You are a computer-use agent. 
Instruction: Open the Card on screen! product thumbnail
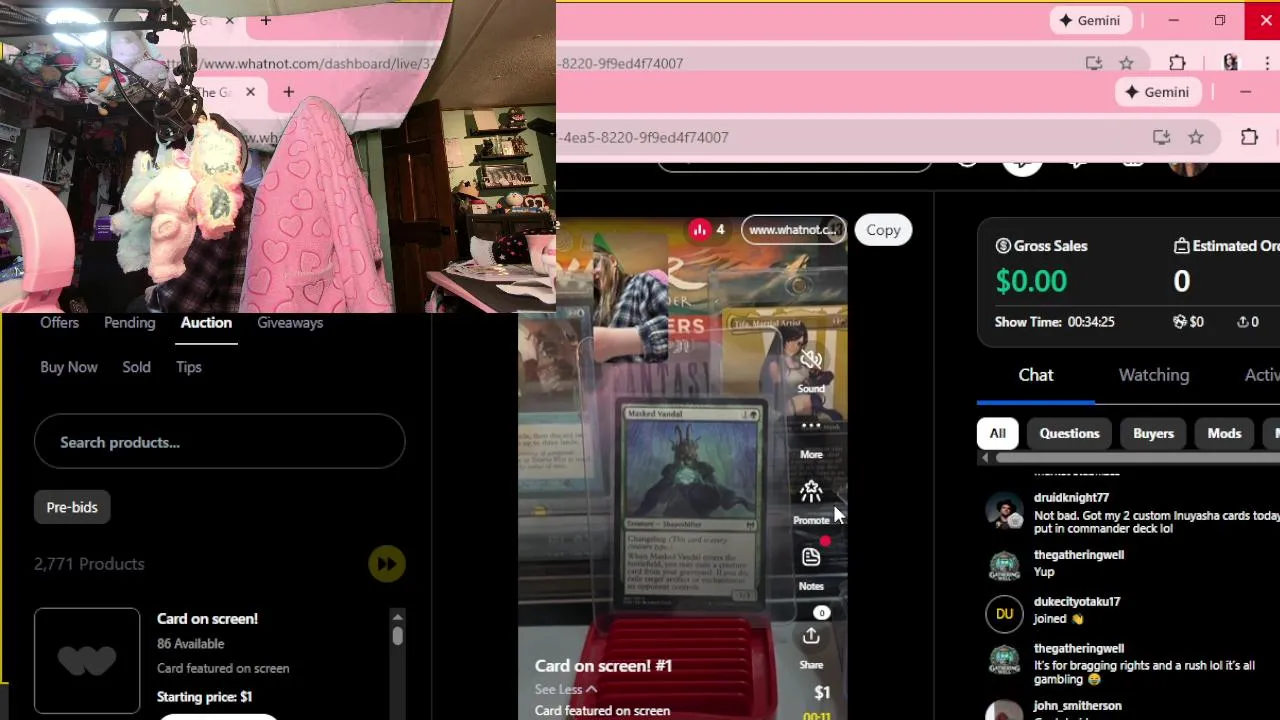click(87, 660)
